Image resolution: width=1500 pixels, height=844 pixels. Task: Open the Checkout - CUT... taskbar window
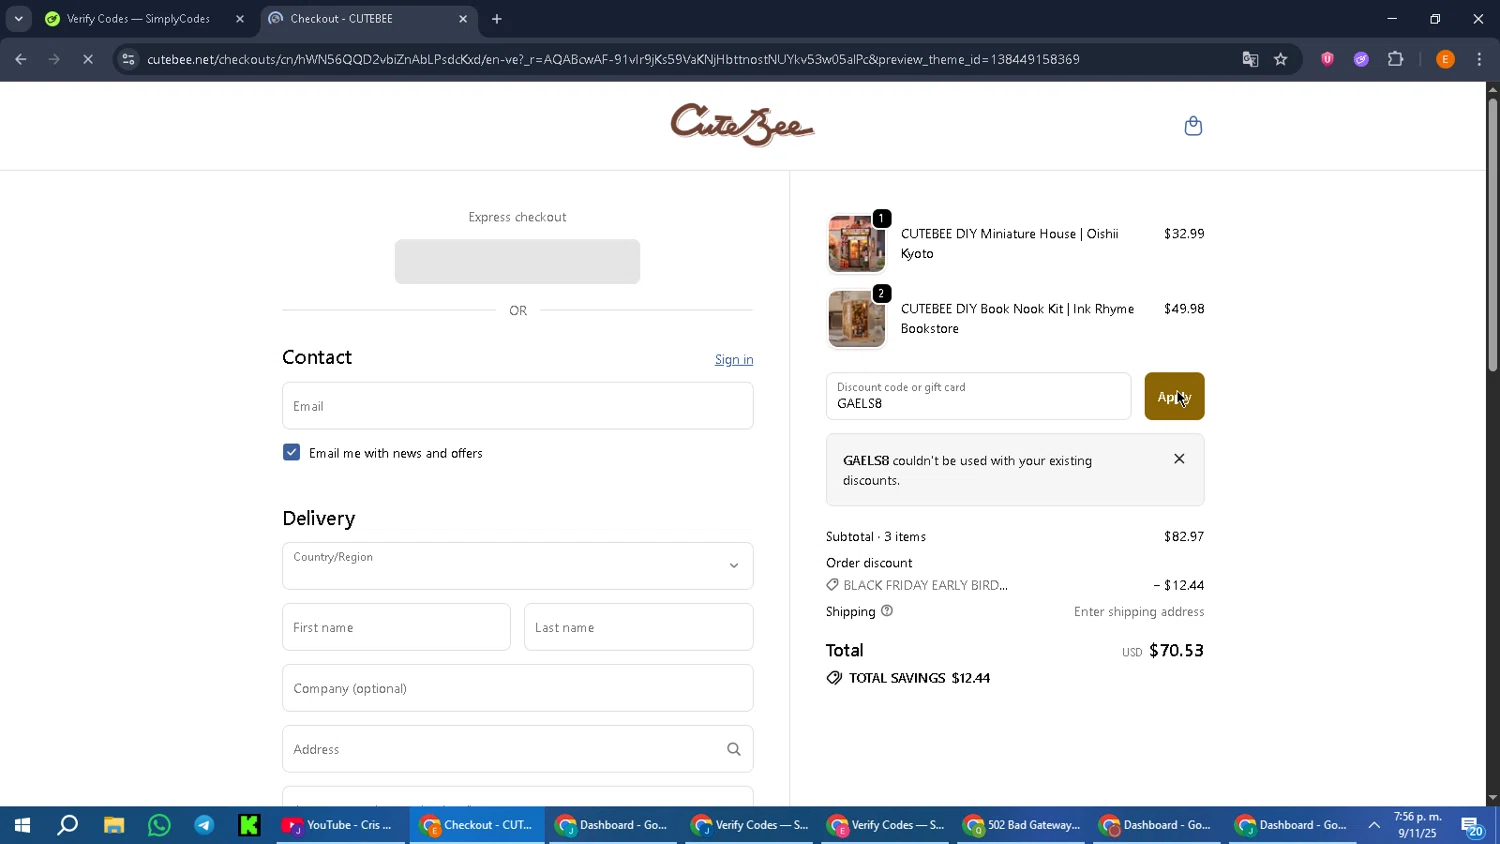point(477,825)
